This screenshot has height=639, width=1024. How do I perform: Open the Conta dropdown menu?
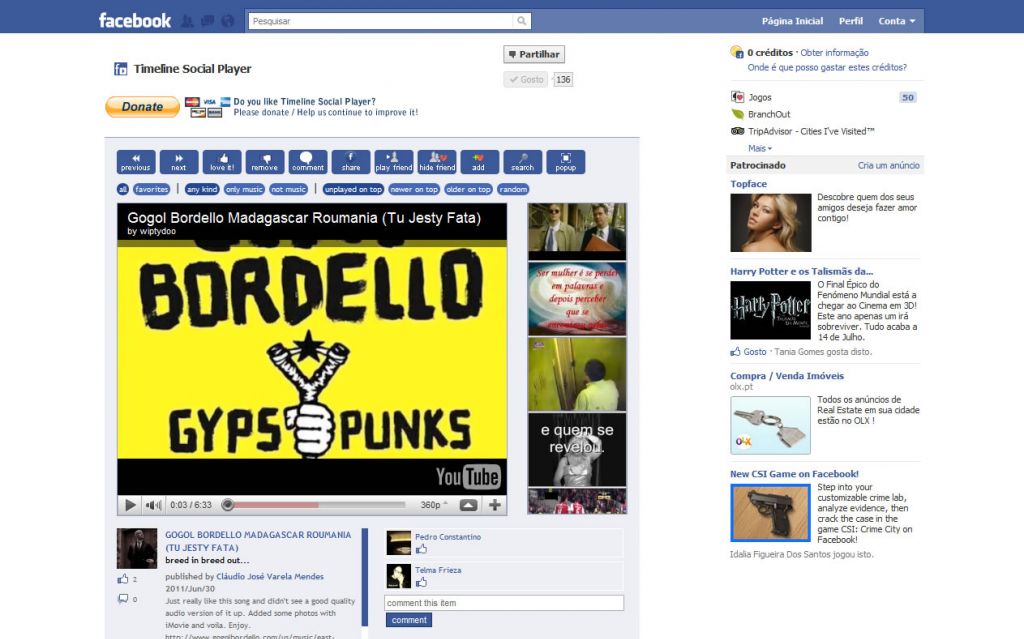pyautogui.click(x=896, y=21)
